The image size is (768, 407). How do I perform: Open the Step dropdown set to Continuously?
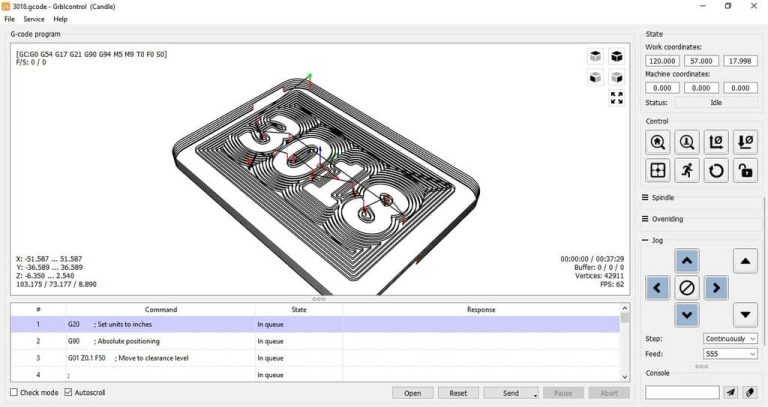tap(730, 338)
